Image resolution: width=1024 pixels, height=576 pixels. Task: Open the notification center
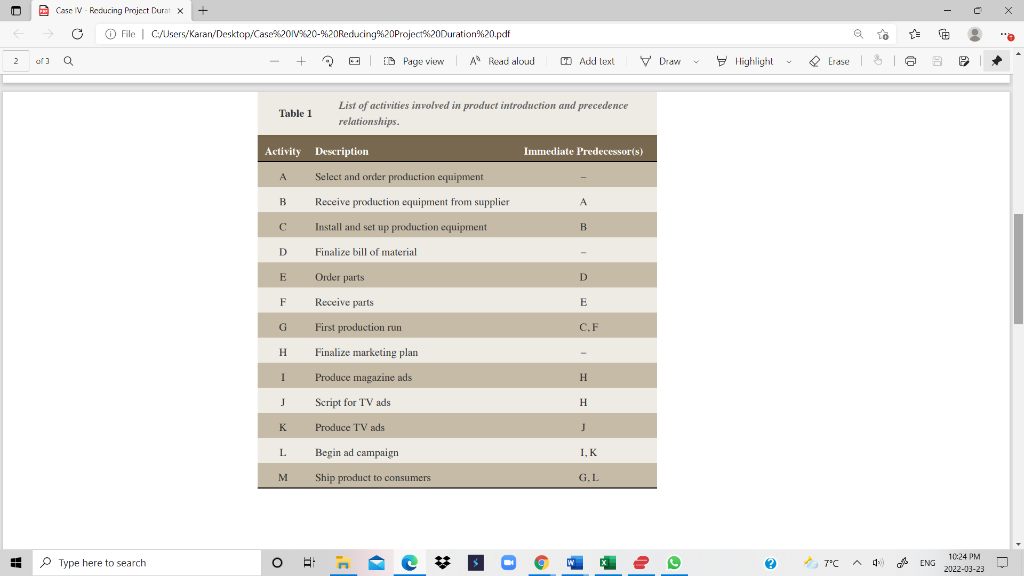pos(1002,562)
